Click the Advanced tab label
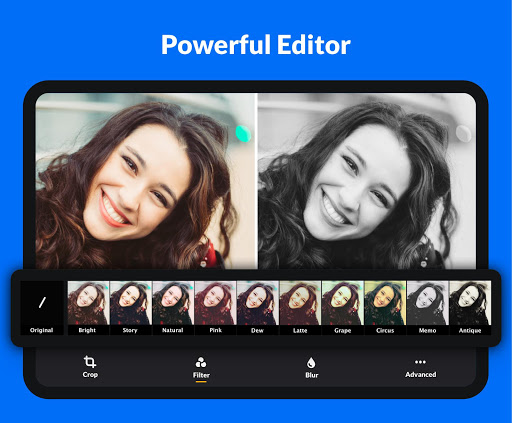The height and width of the screenshot is (423, 512). pos(421,375)
